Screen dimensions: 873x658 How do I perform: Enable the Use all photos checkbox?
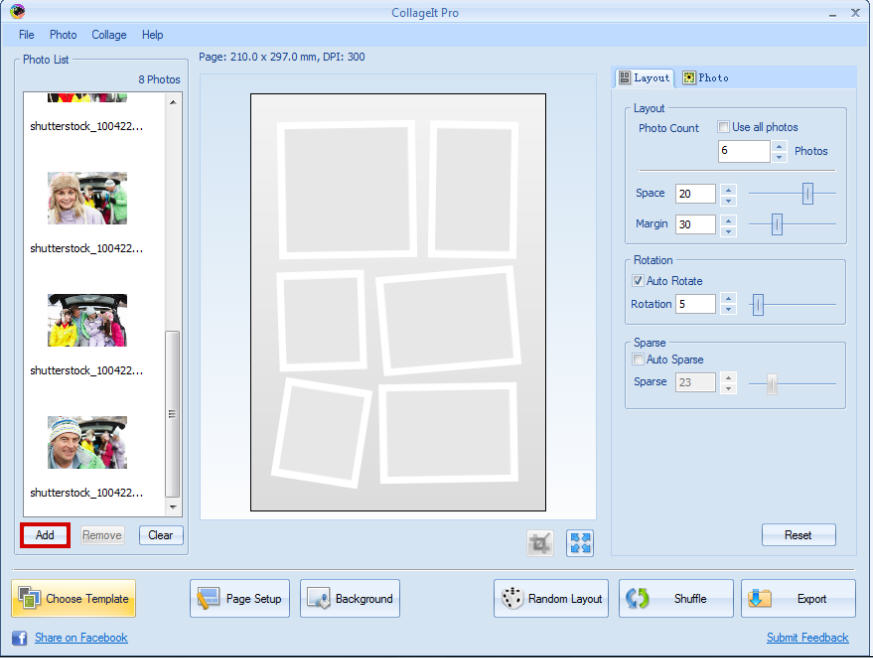723,128
